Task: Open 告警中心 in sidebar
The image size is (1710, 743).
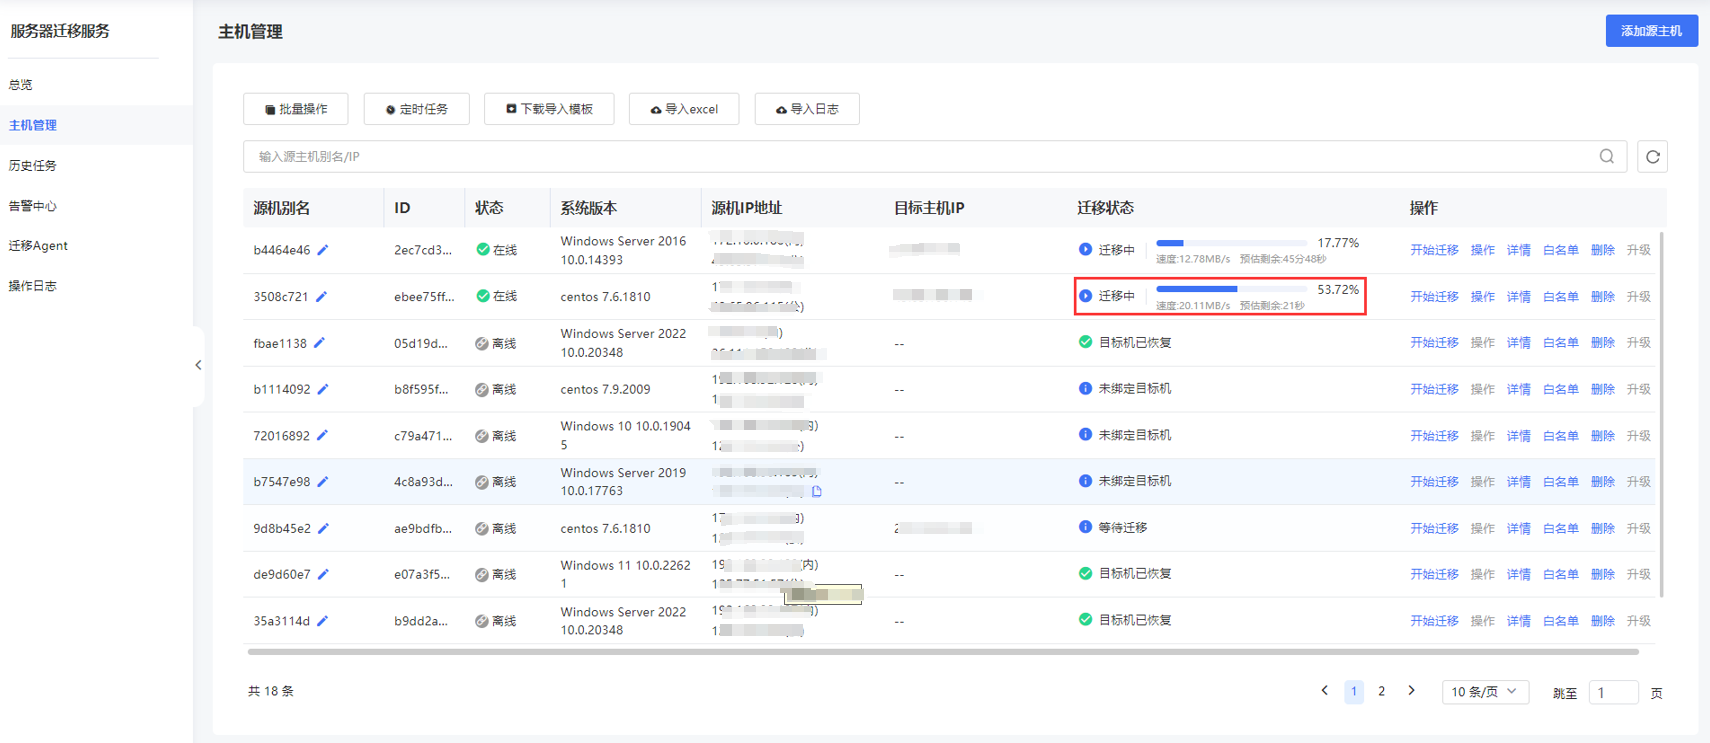Action: [x=33, y=206]
